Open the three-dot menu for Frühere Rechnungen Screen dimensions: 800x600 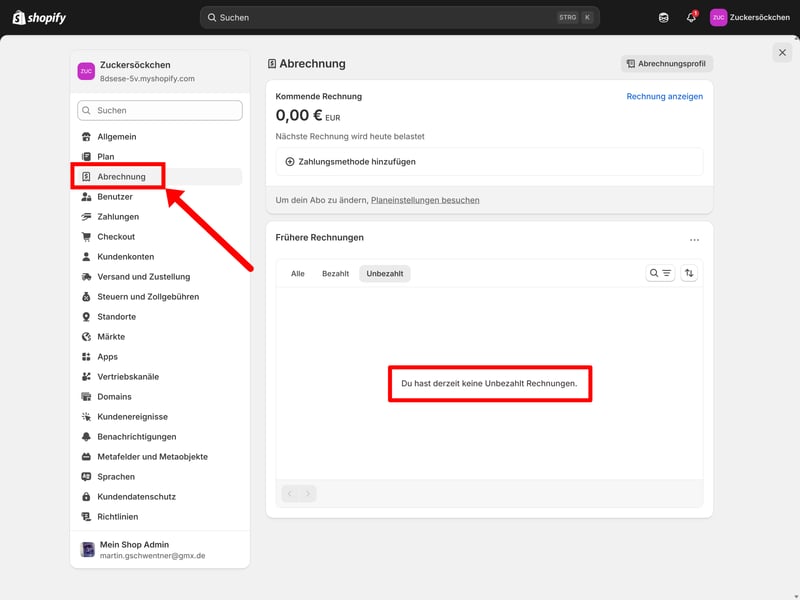pos(694,240)
